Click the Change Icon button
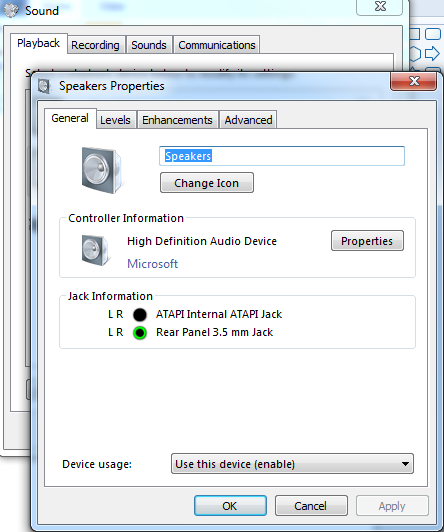 (207, 183)
